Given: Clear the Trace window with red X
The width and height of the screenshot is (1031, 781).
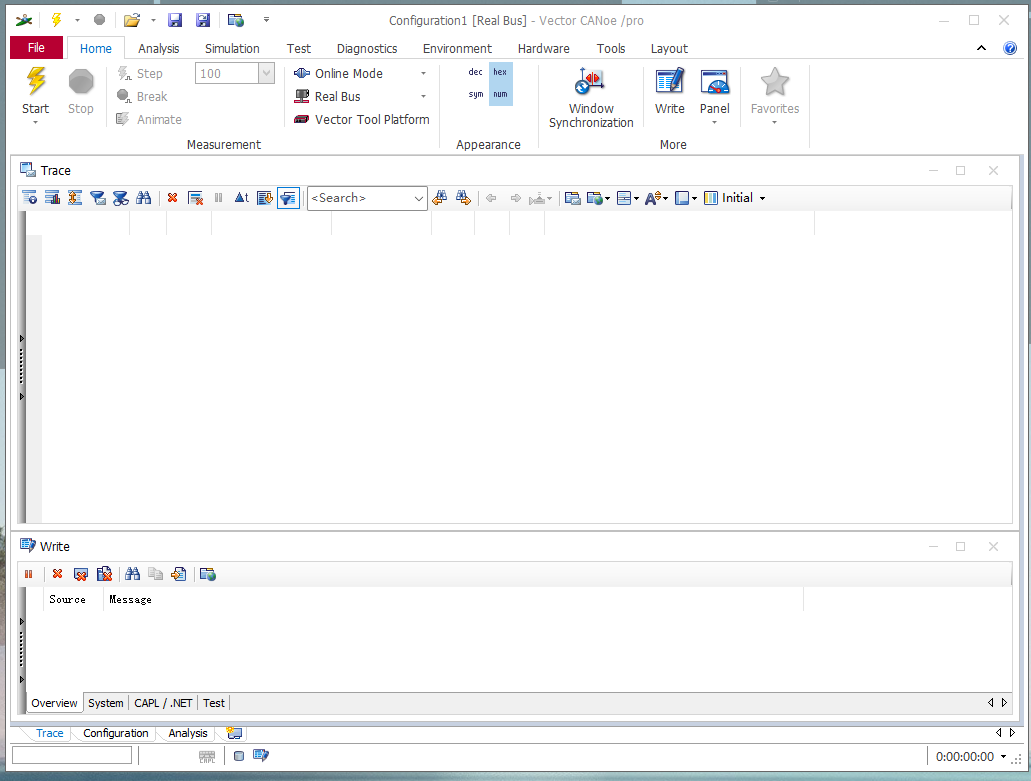Looking at the screenshot, I should 172,198.
